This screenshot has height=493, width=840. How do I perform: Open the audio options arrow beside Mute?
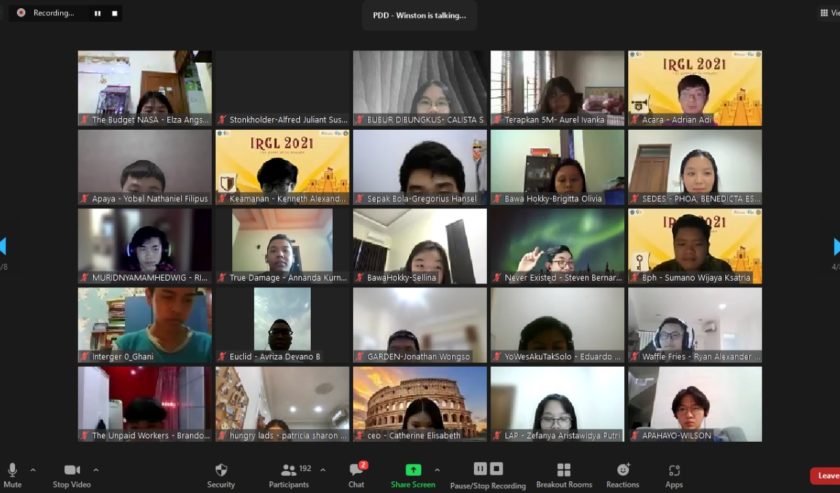point(33,470)
